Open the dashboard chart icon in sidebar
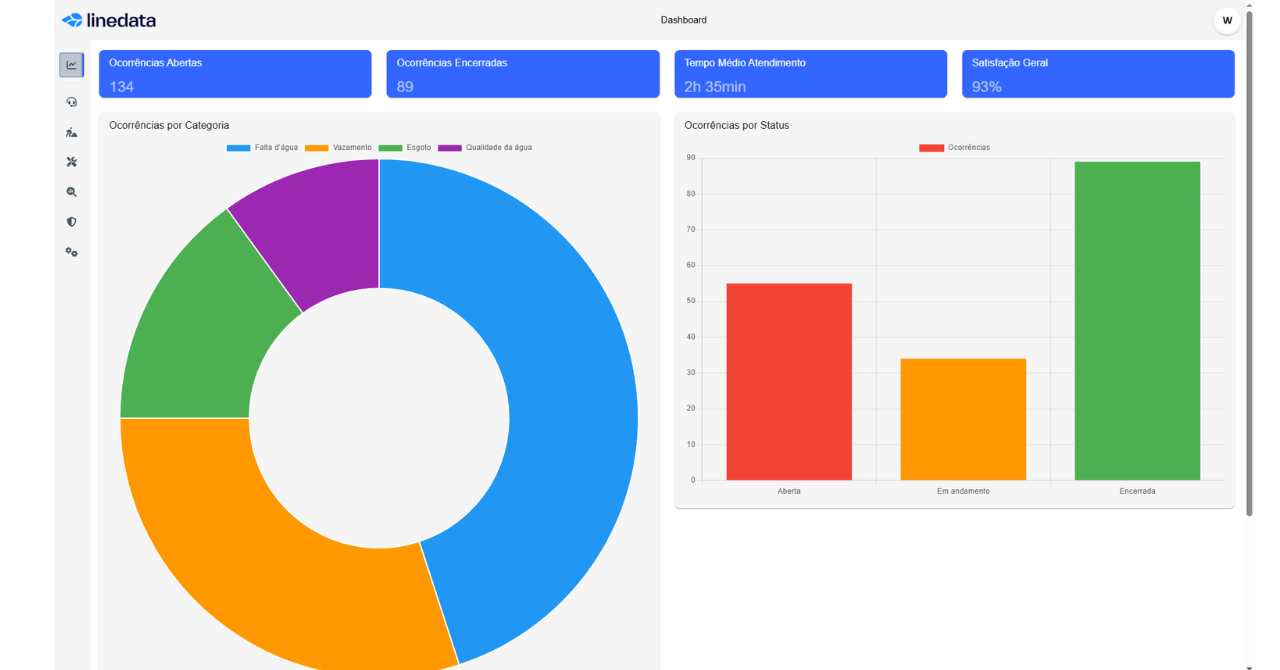The image size is (1280, 670). (x=71, y=65)
